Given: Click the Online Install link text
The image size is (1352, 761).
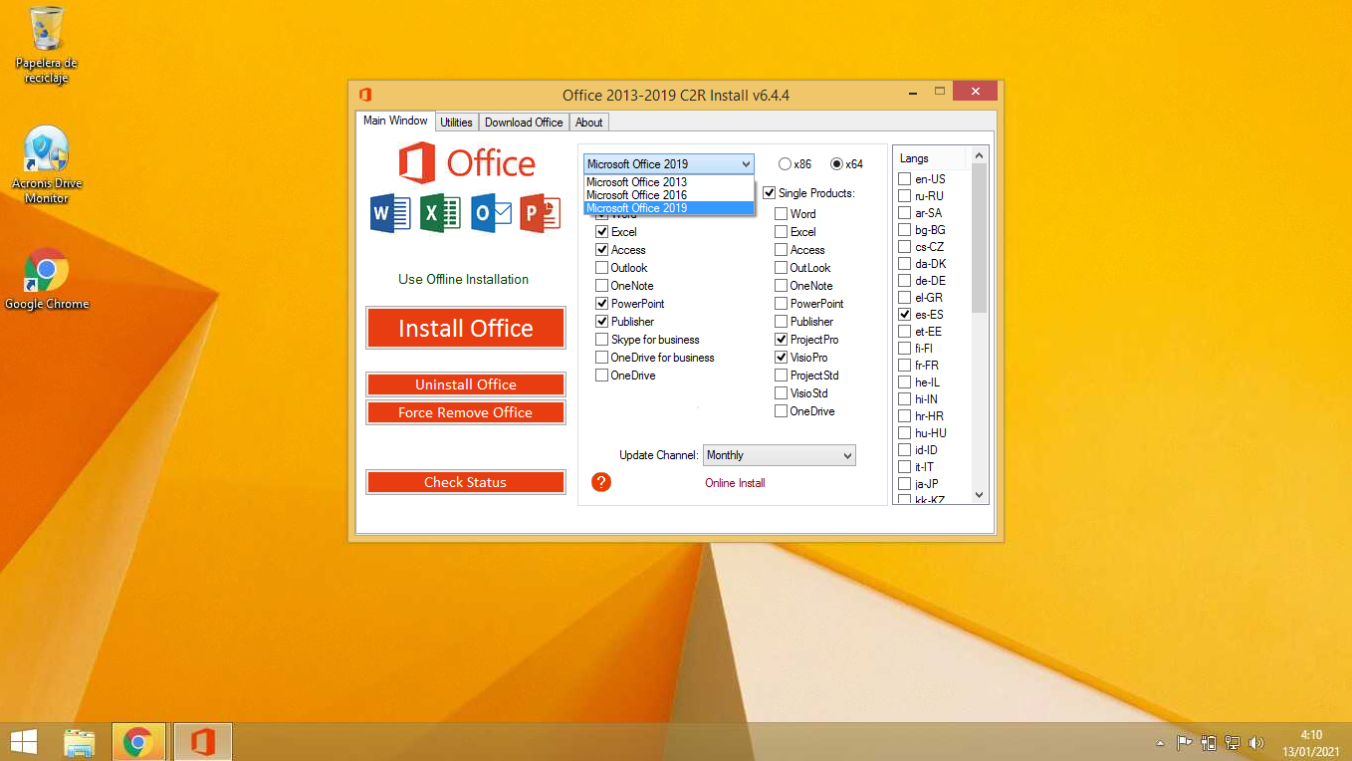Looking at the screenshot, I should coord(735,483).
